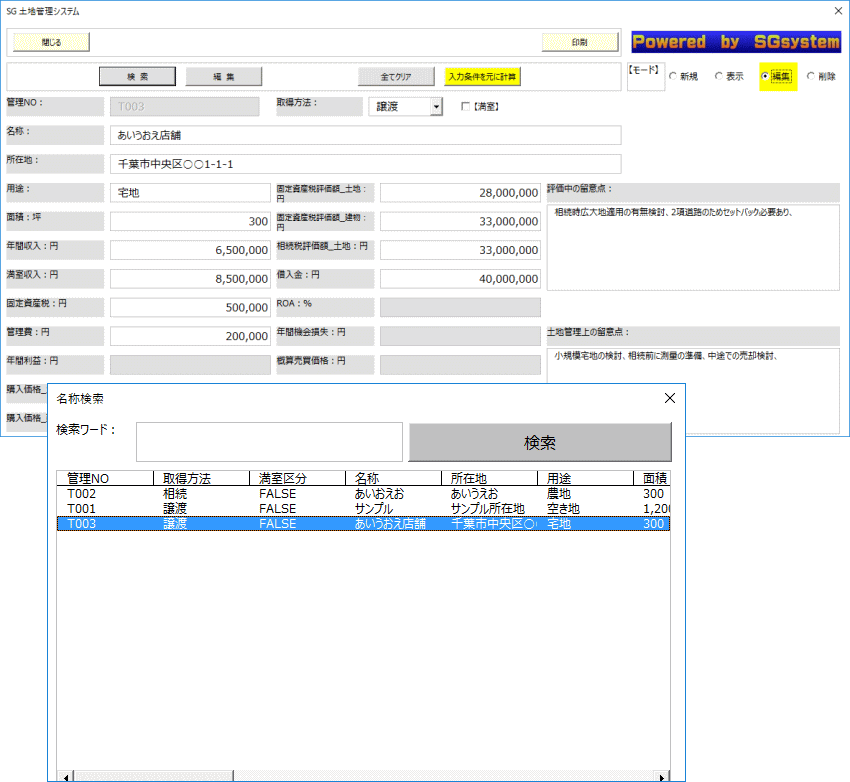The height and width of the screenshot is (782, 850).
Task: Select the 新規 mode radio button
Action: [674, 77]
